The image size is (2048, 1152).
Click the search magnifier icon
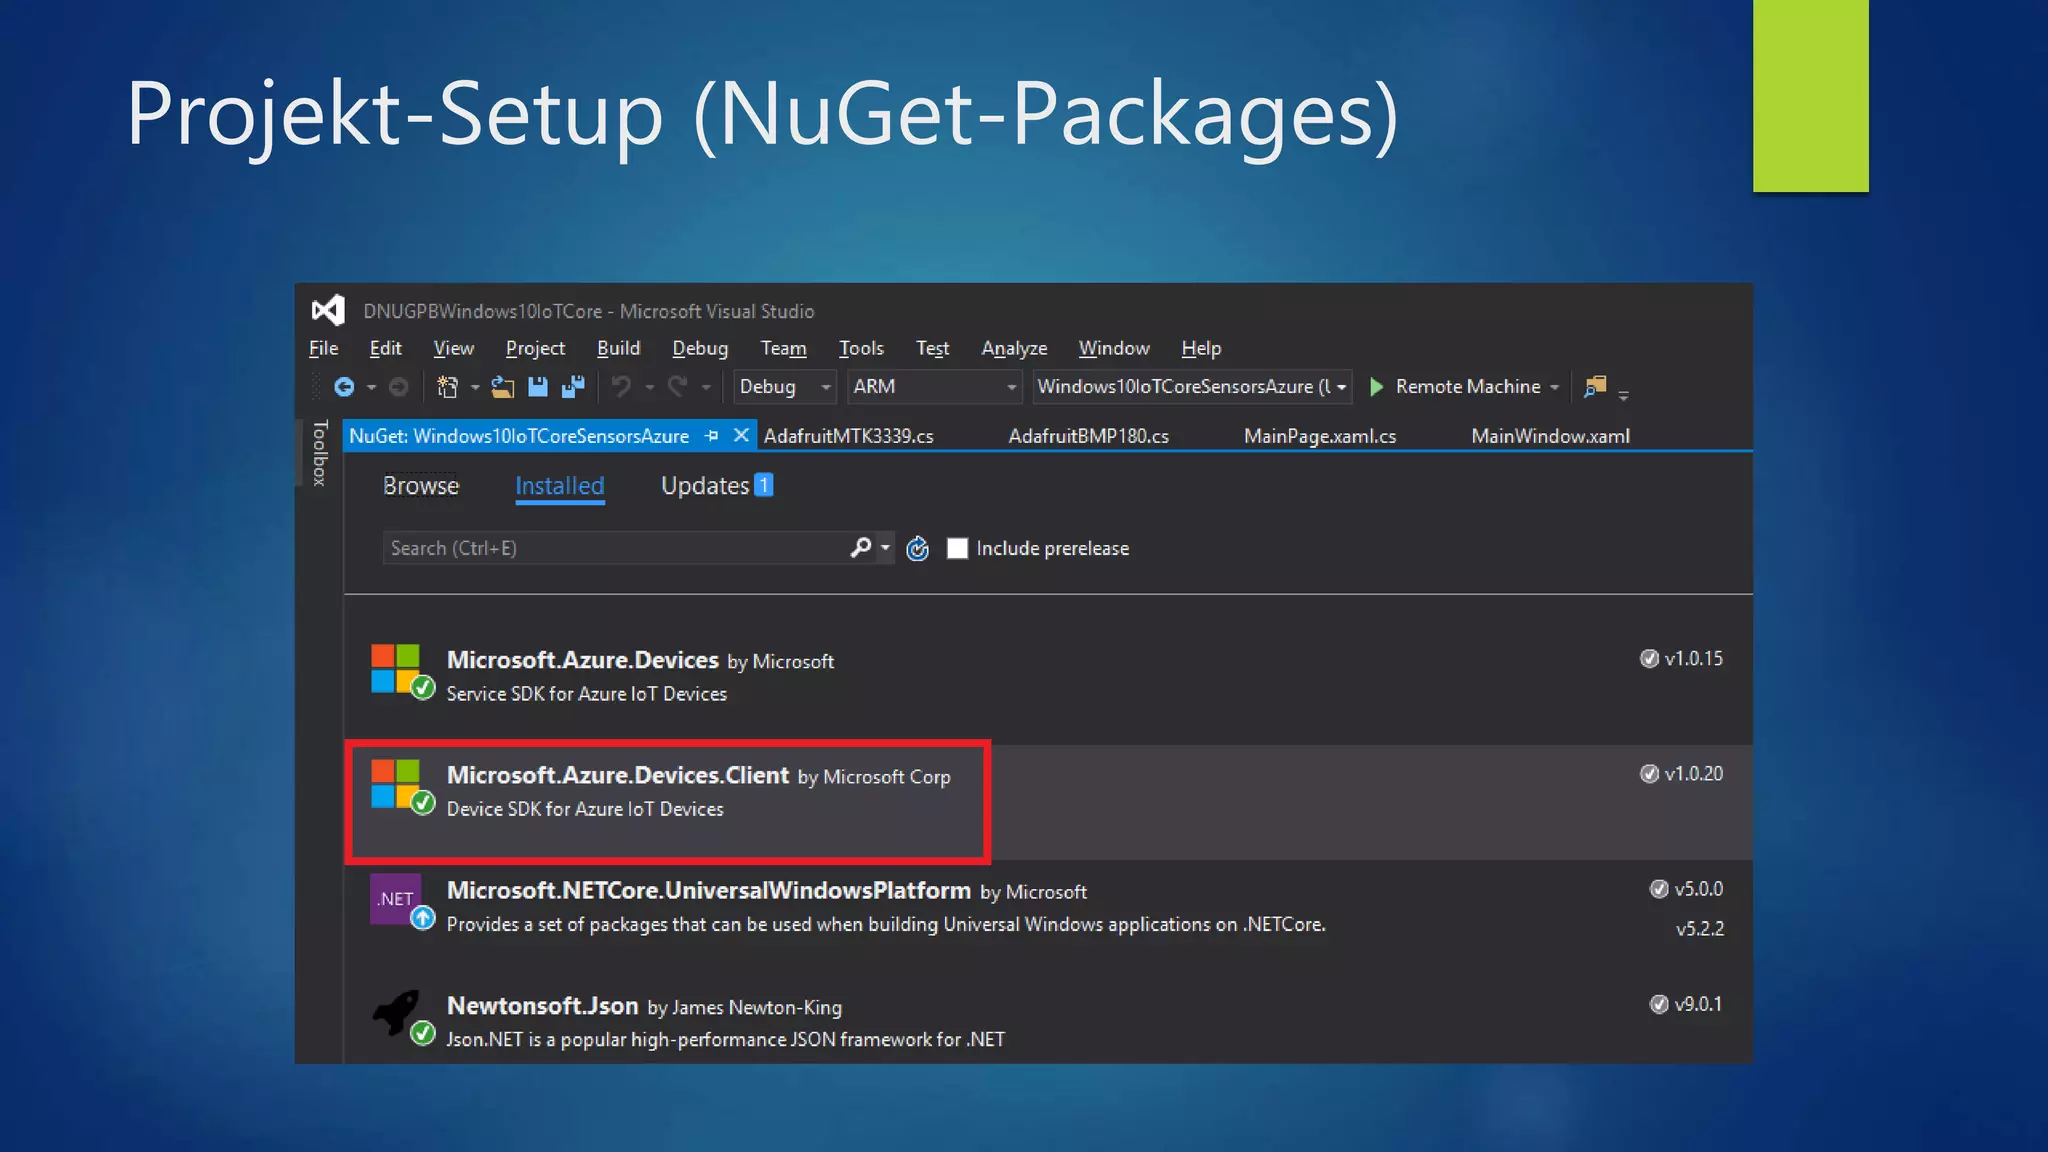click(860, 547)
